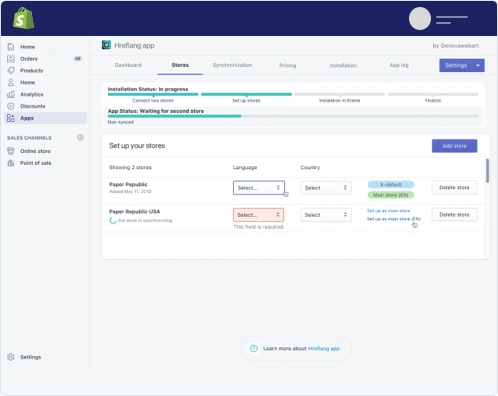Click the Analytics bar chart icon
Screen dimensions: 498x396
point(11,94)
